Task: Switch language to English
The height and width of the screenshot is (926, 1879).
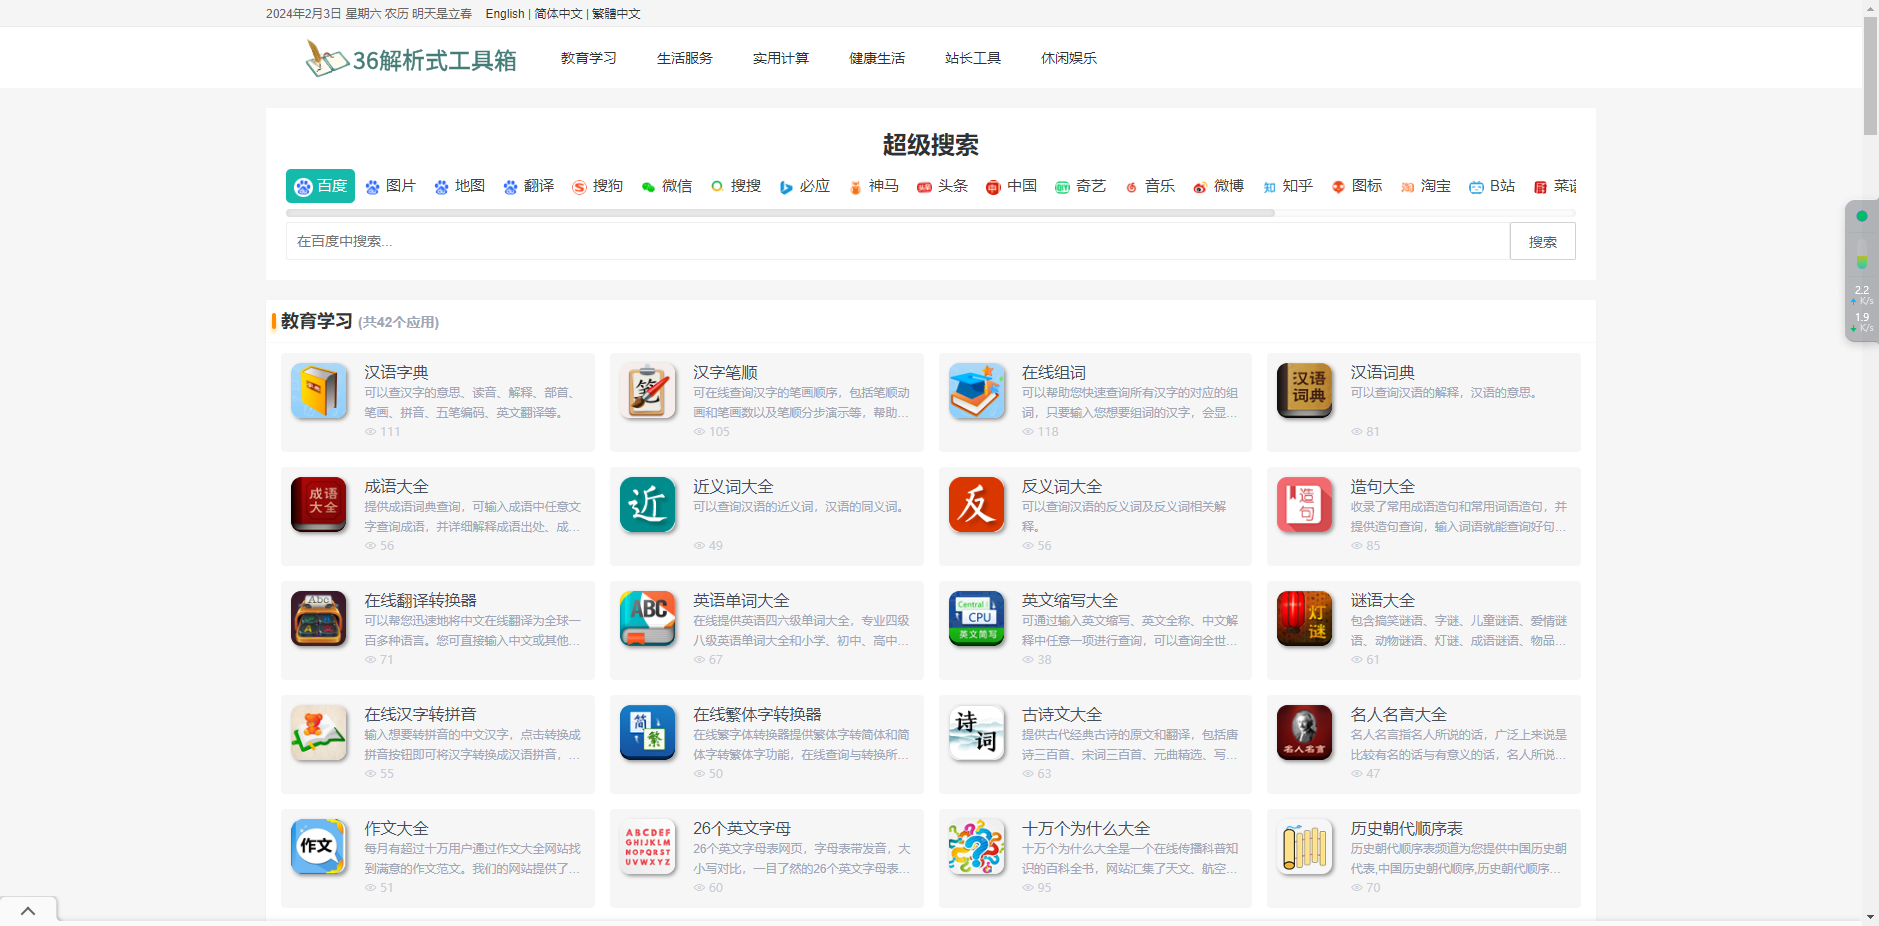Action: click(x=504, y=14)
